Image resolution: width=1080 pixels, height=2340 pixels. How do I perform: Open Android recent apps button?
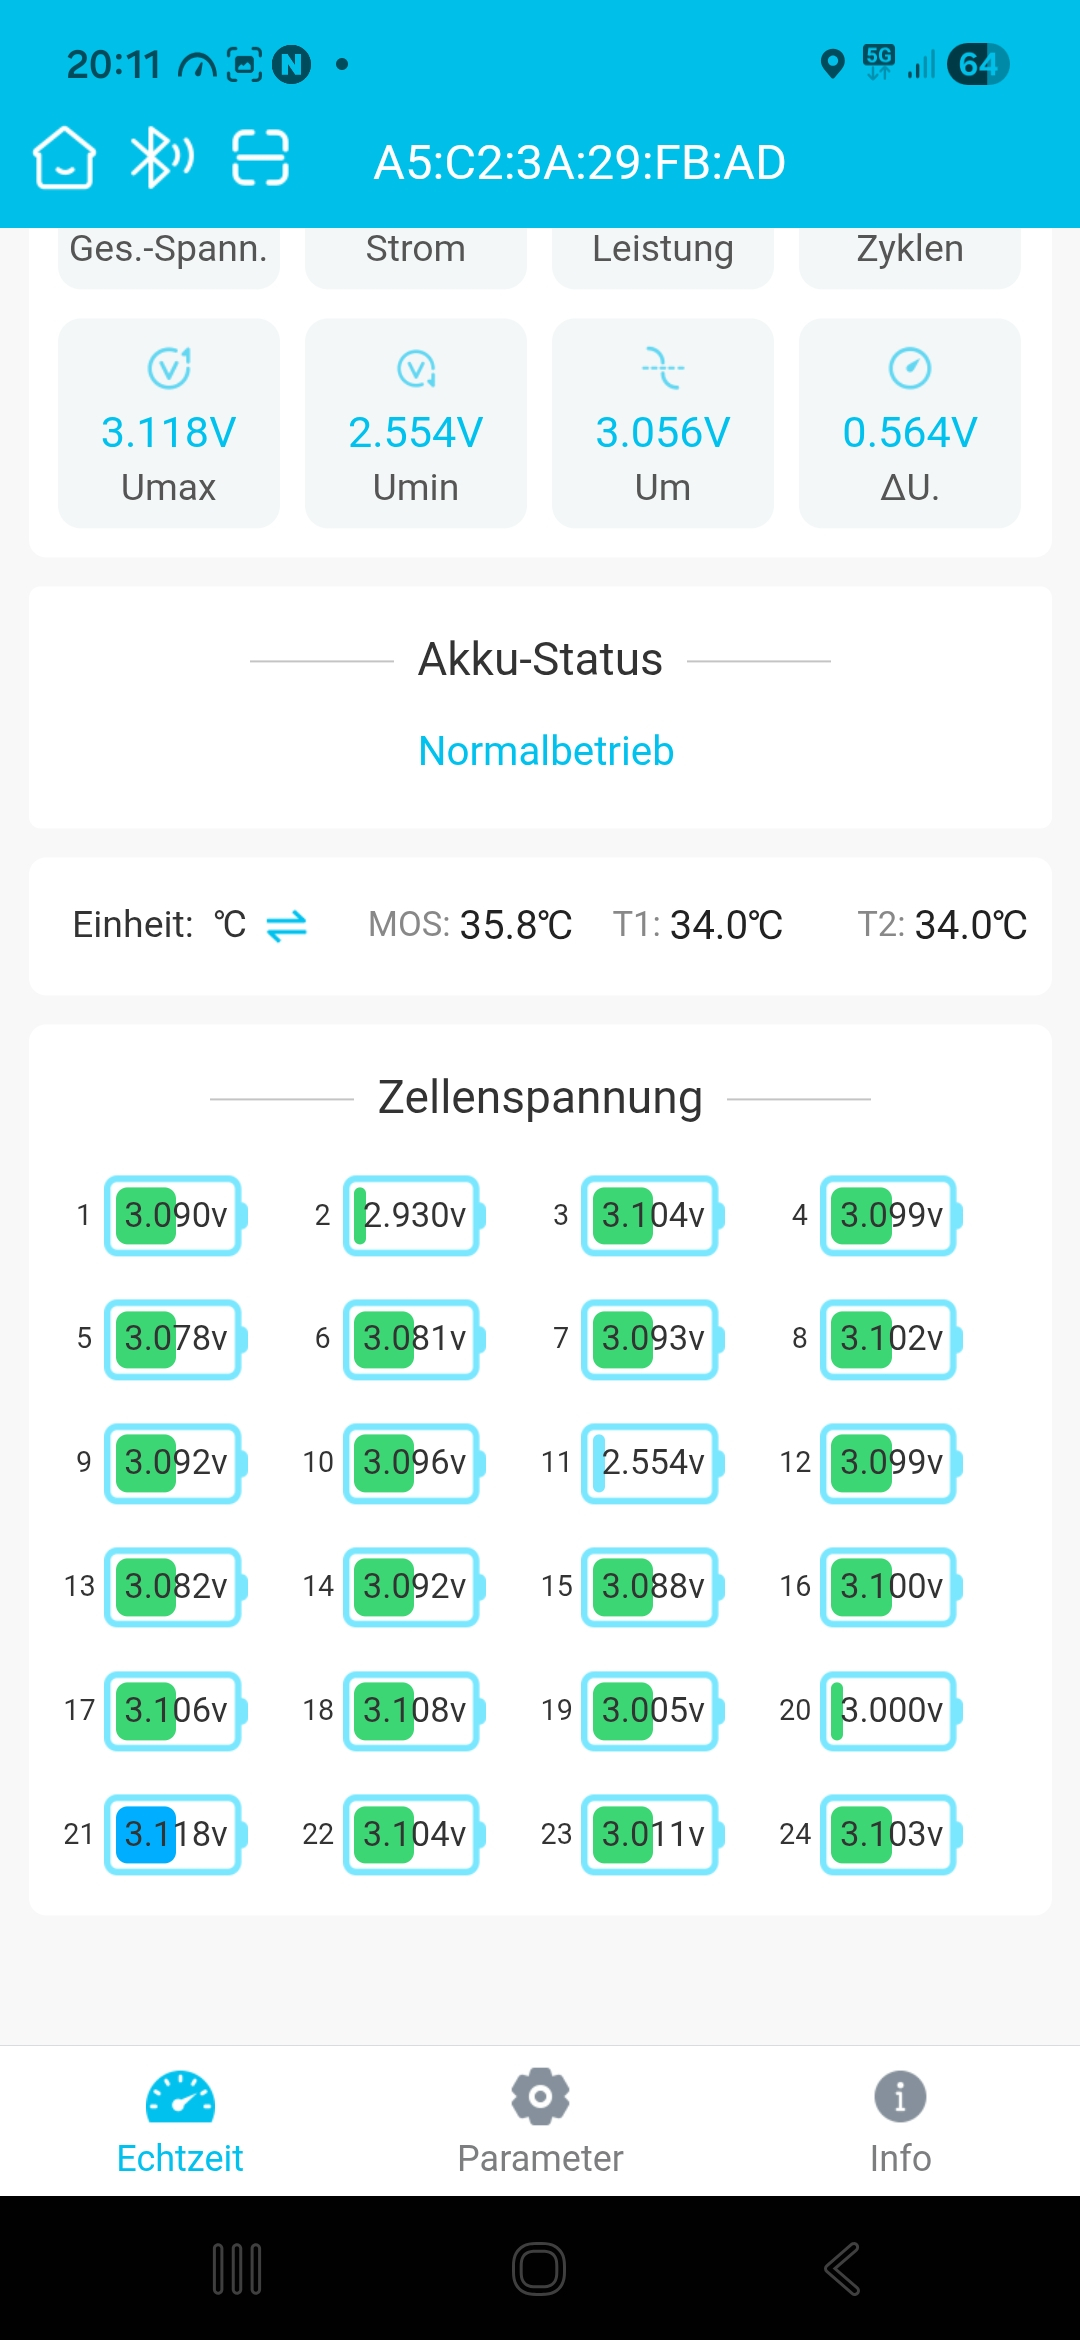(x=237, y=2268)
